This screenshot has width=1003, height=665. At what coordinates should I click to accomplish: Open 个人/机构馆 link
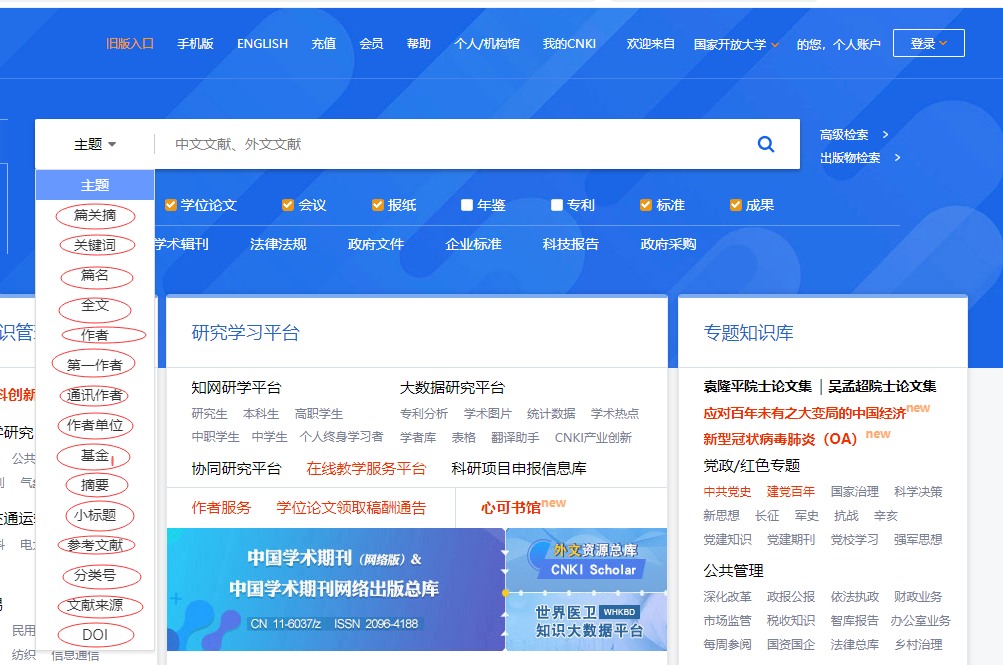[x=487, y=43]
